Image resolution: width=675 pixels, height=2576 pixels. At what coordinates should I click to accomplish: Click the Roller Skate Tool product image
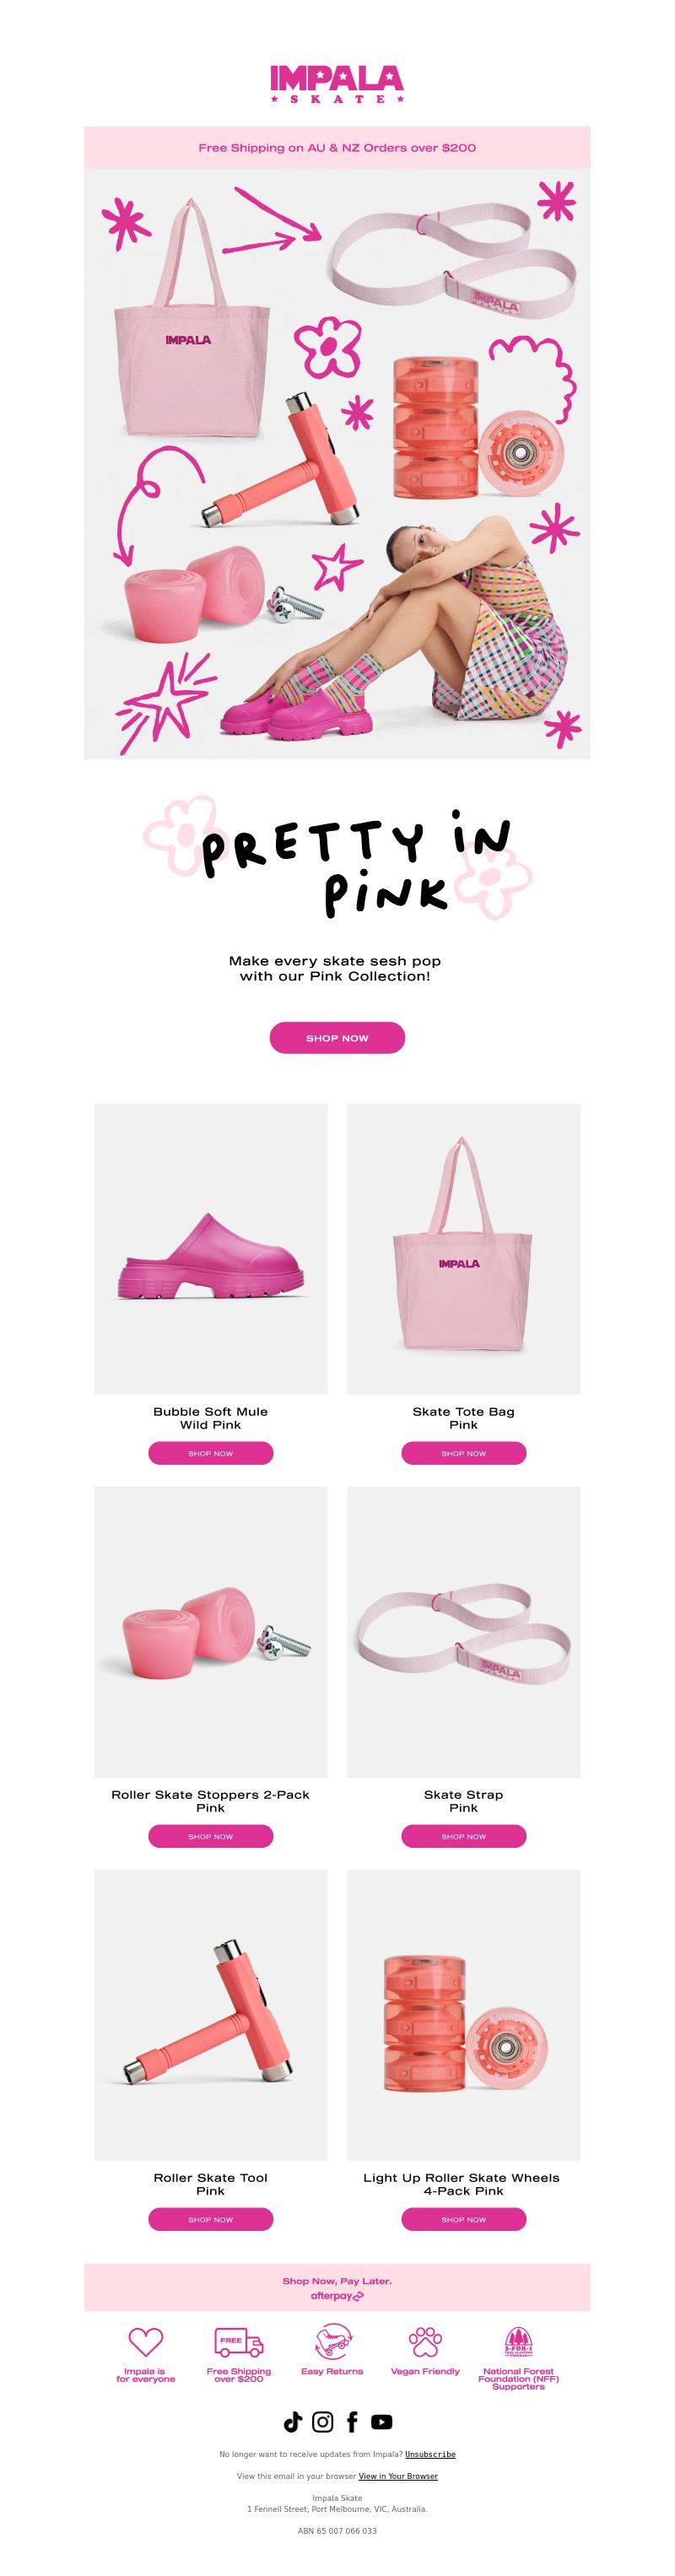pos(211,2015)
